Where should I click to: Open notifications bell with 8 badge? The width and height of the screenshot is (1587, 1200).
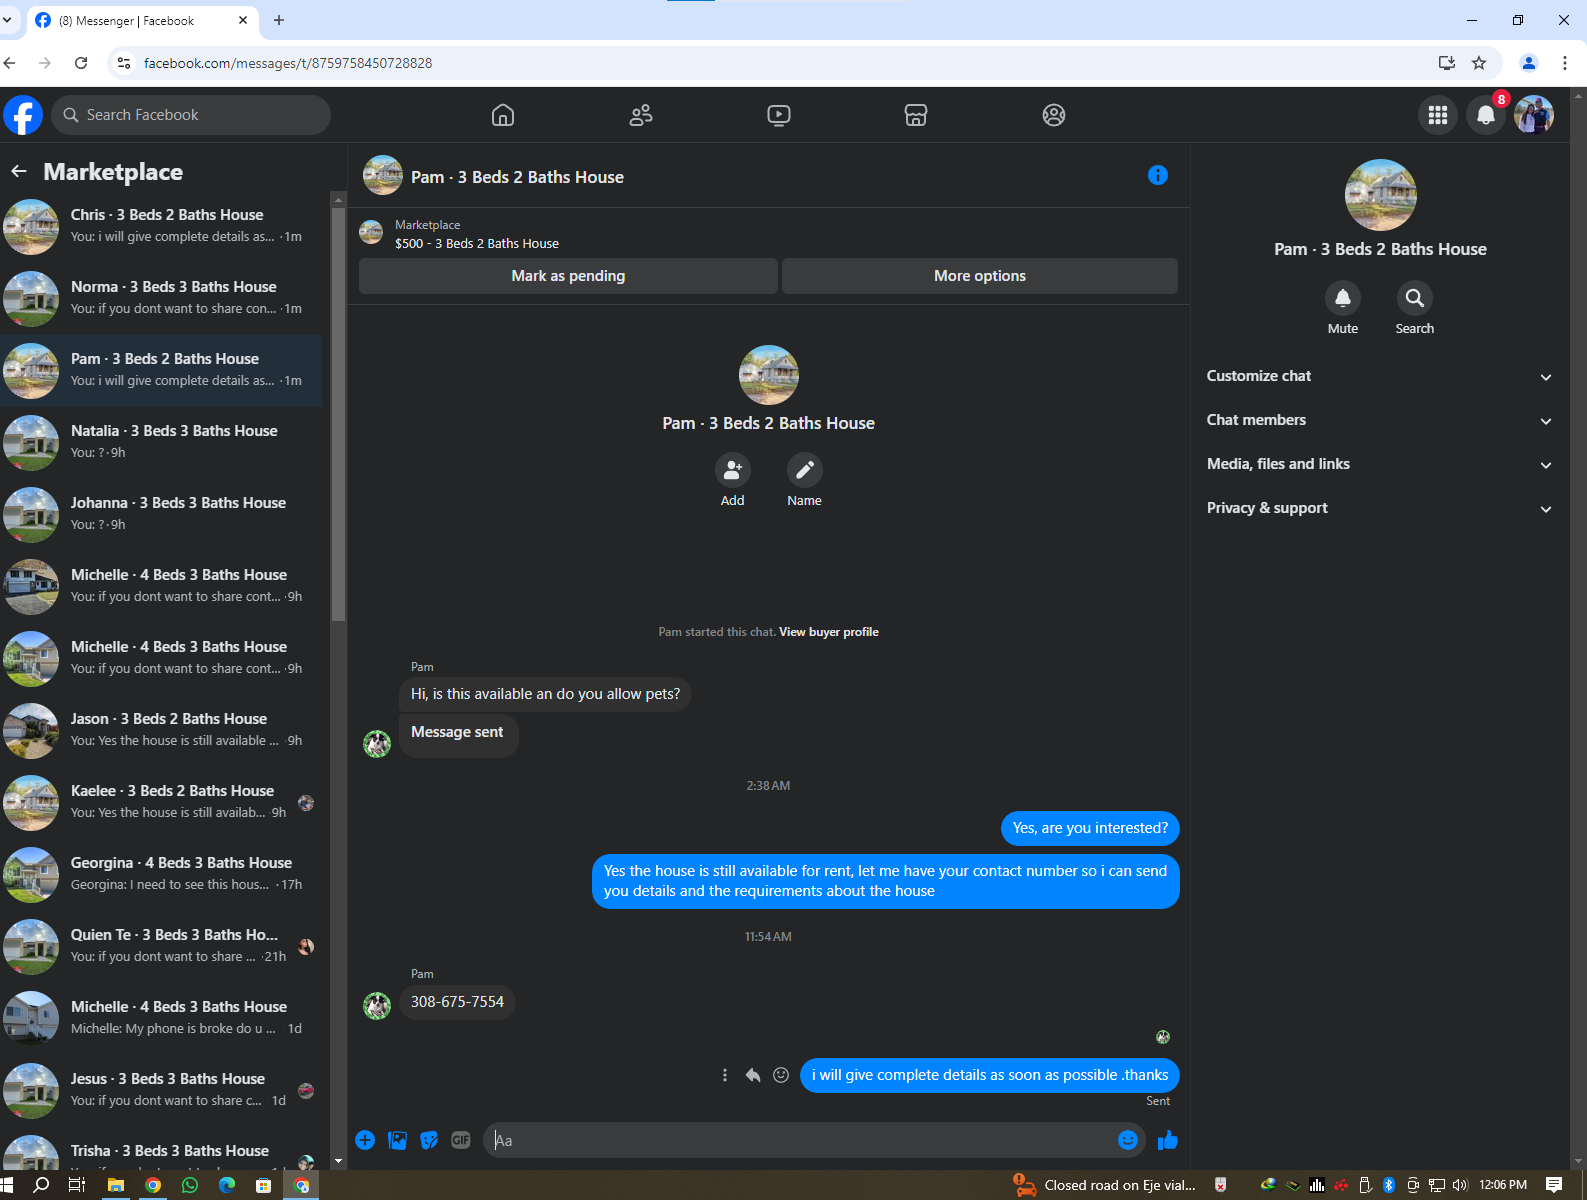coord(1486,115)
